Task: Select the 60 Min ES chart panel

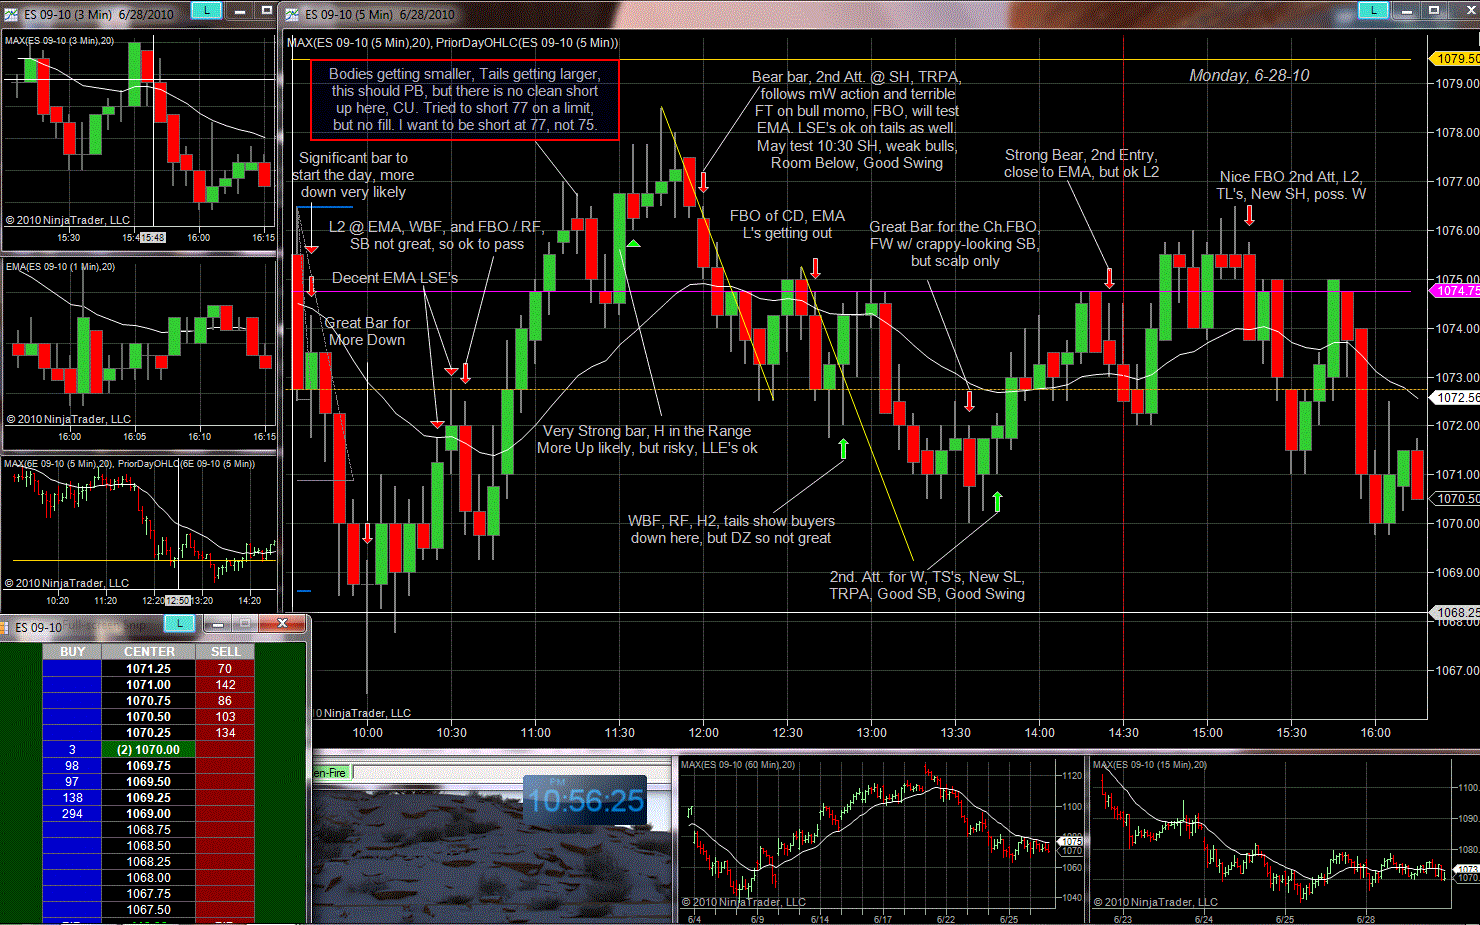Action: click(x=870, y=835)
